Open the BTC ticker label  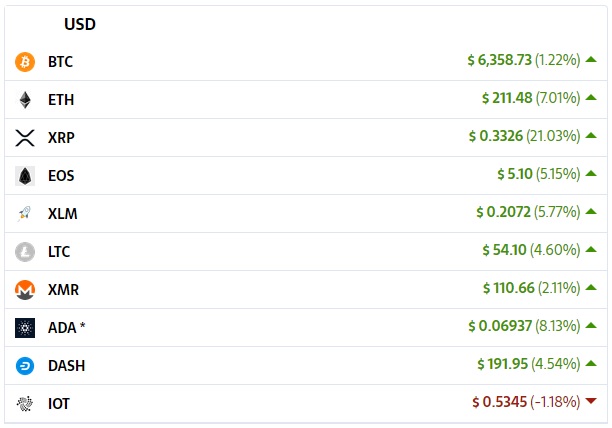coord(60,62)
